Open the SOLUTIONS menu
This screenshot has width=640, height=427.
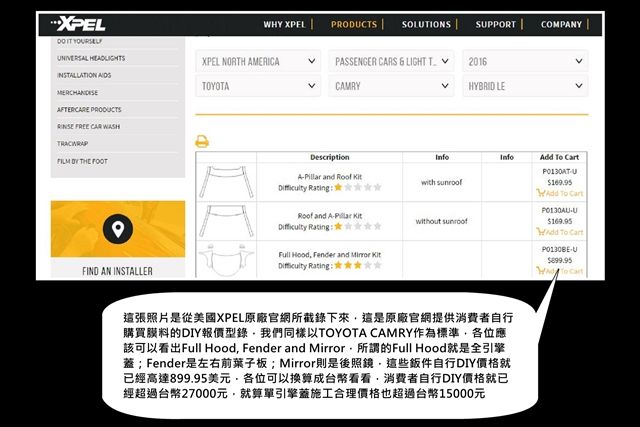point(426,24)
